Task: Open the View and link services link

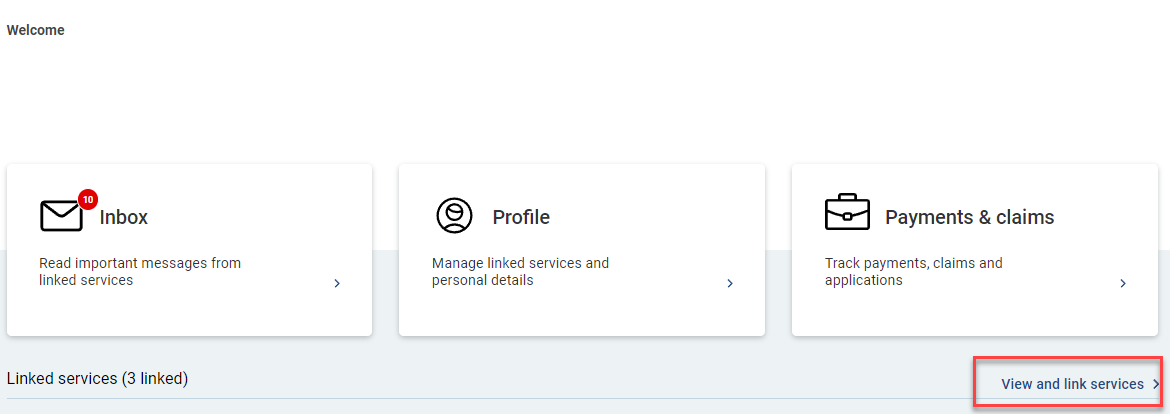Action: (x=1072, y=384)
